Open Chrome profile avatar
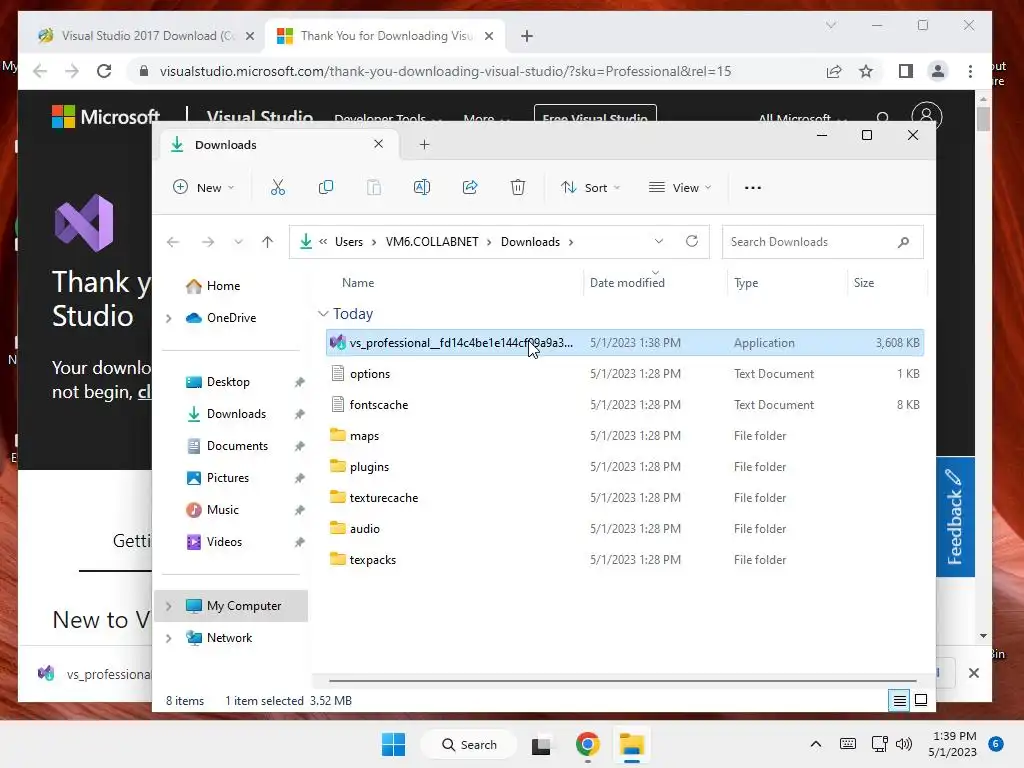Viewport: 1024px width, 768px height. coord(938,71)
